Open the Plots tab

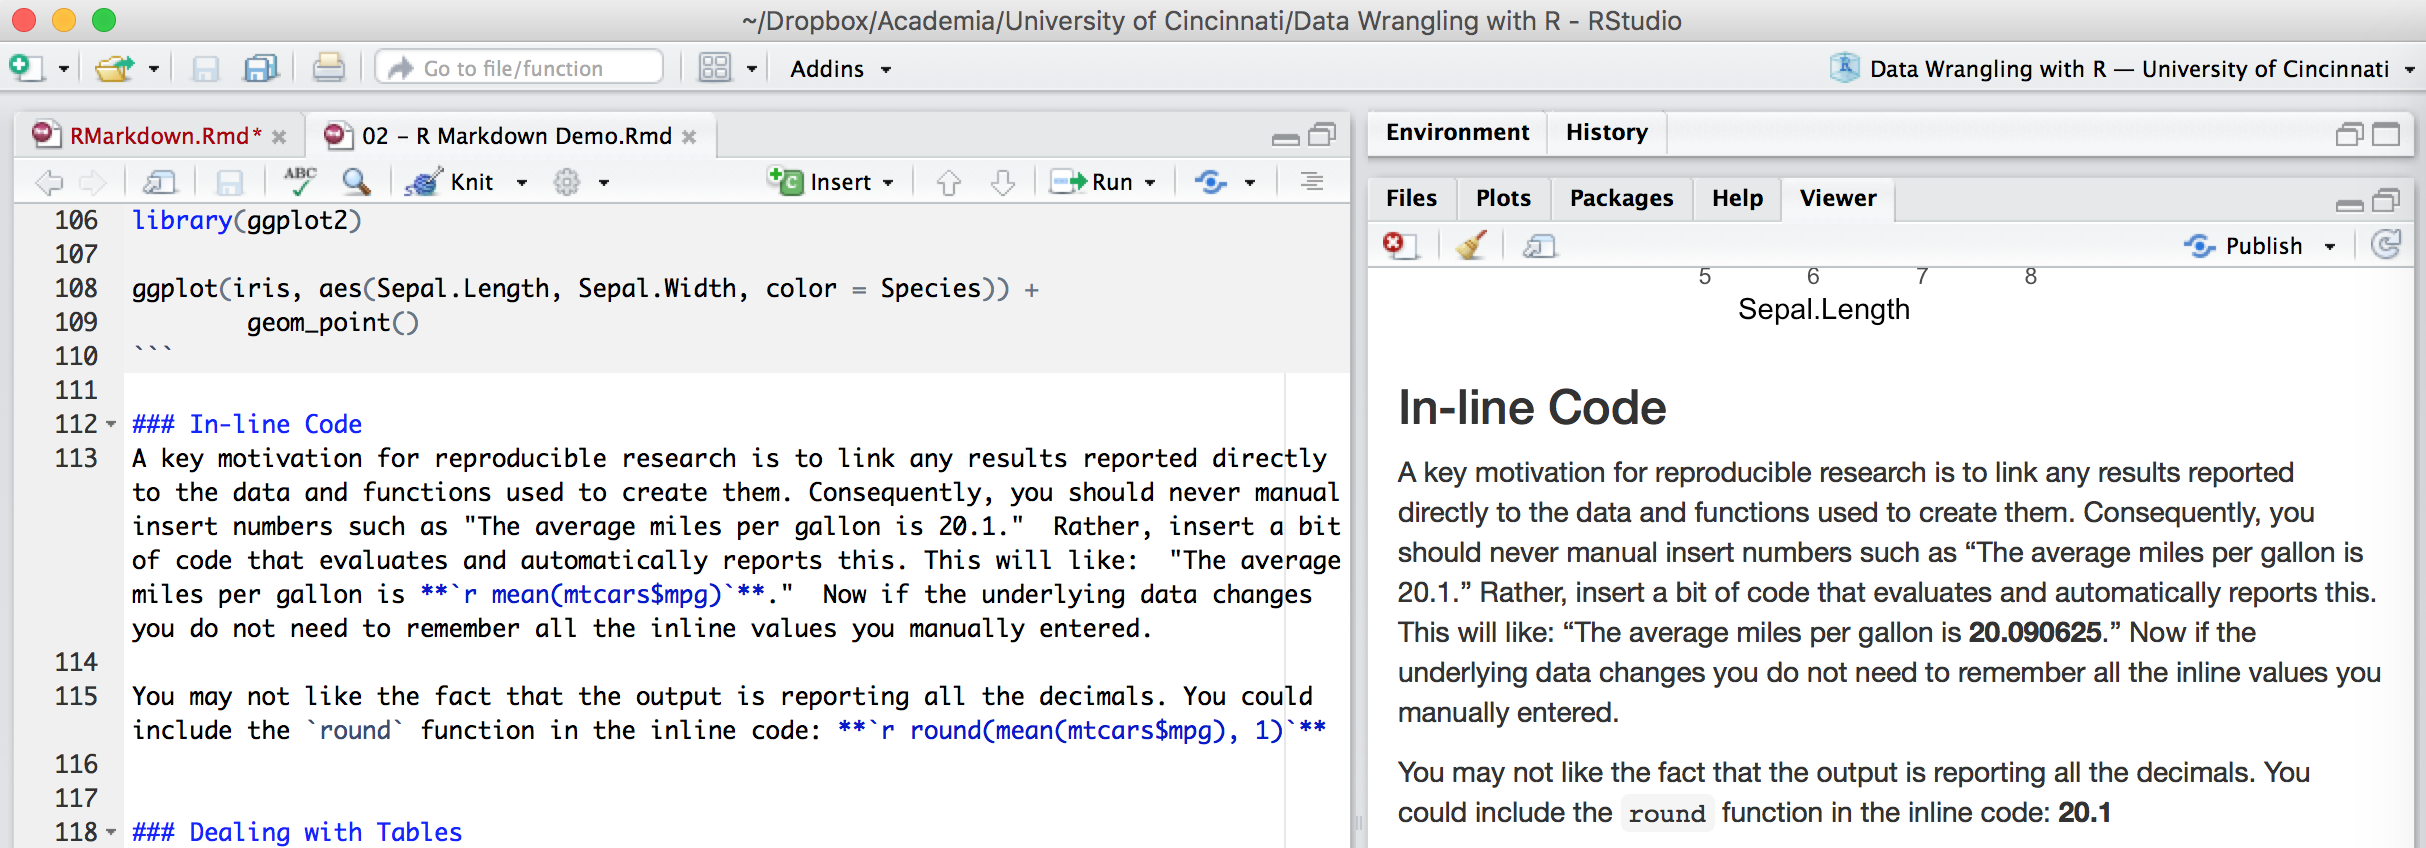click(1503, 198)
